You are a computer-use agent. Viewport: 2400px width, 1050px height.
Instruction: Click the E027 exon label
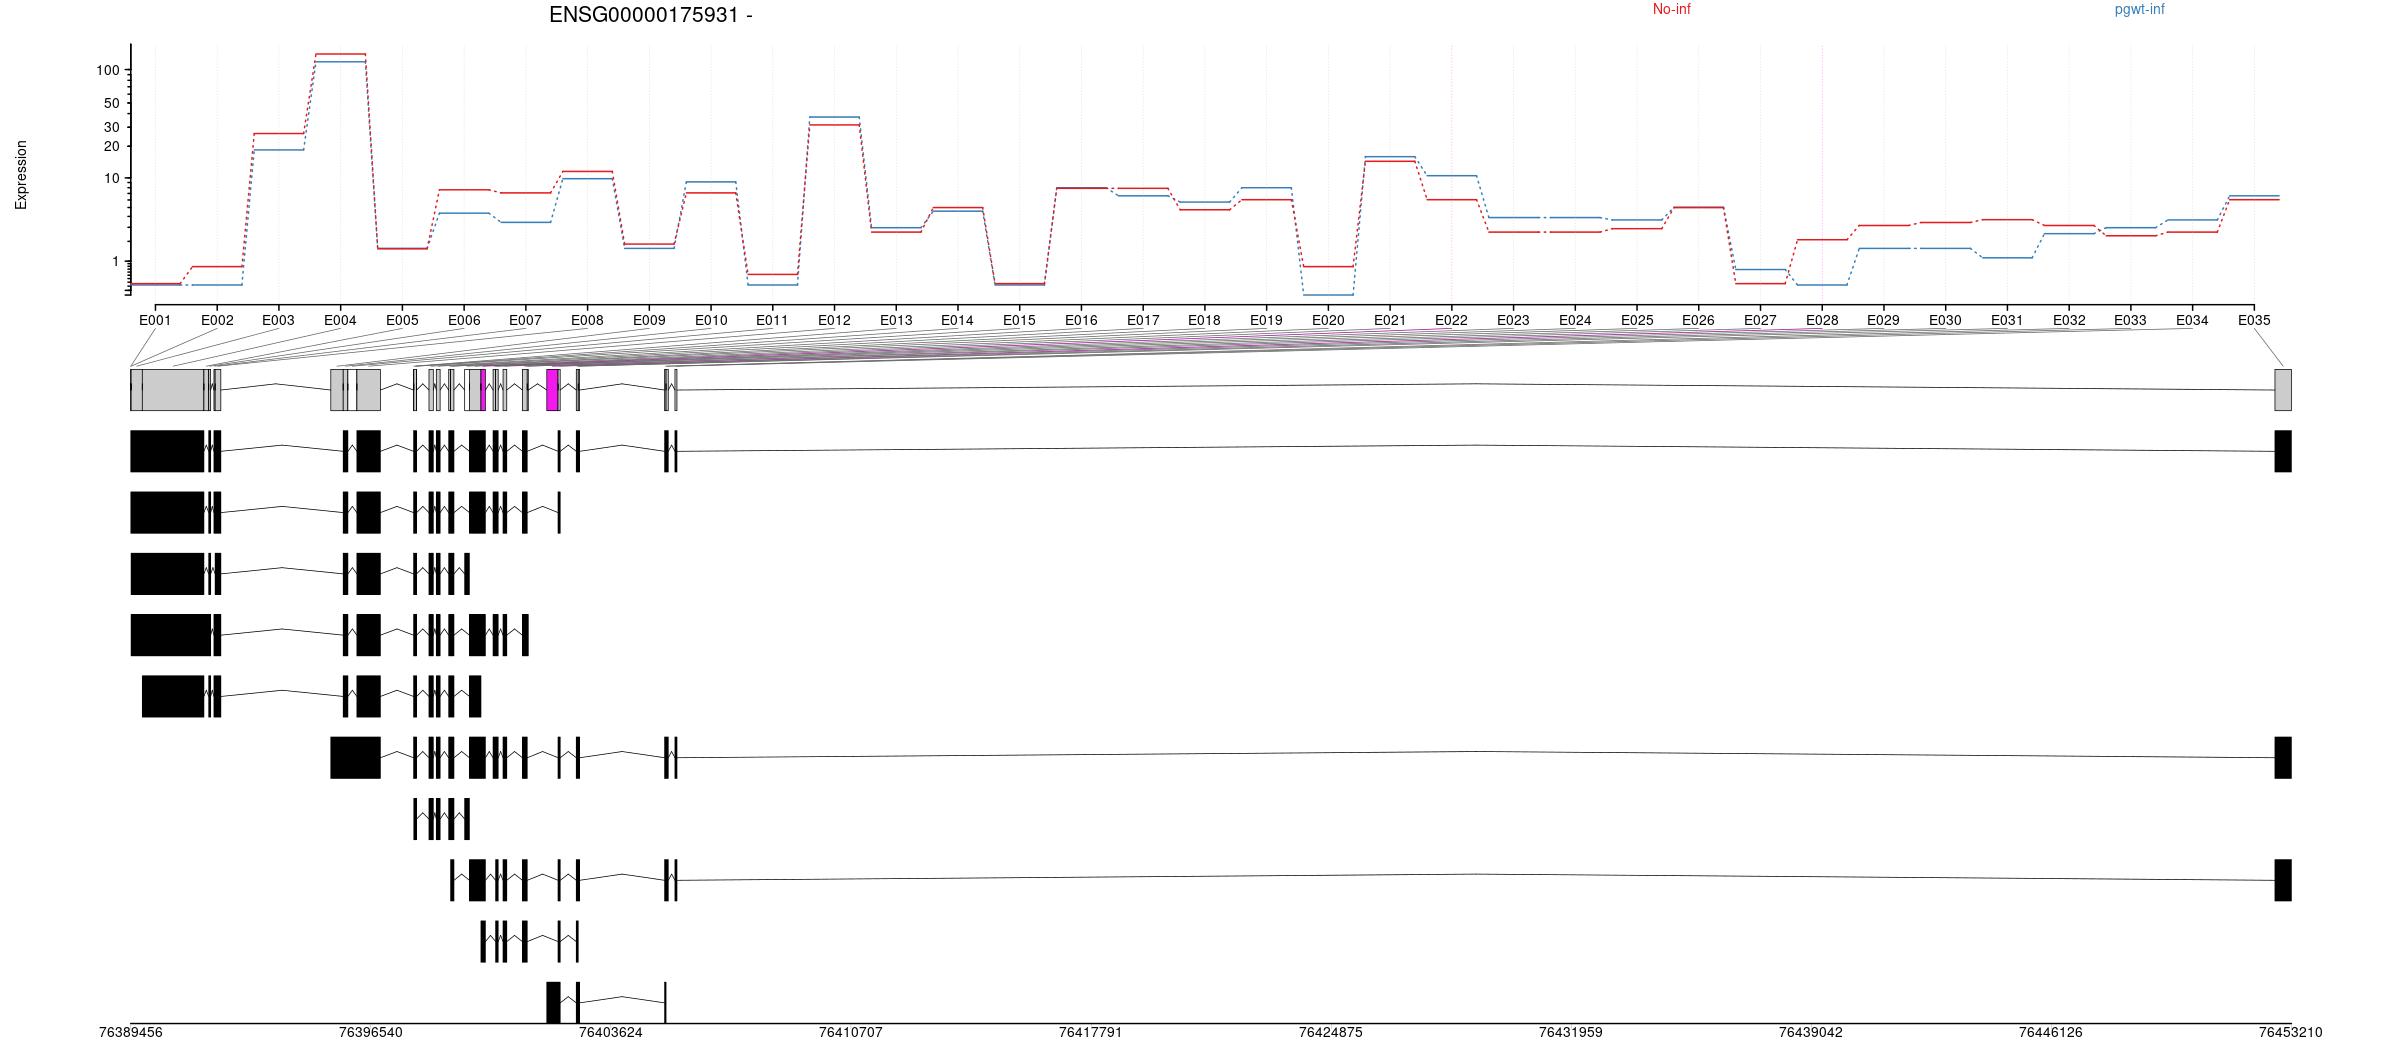[1760, 320]
